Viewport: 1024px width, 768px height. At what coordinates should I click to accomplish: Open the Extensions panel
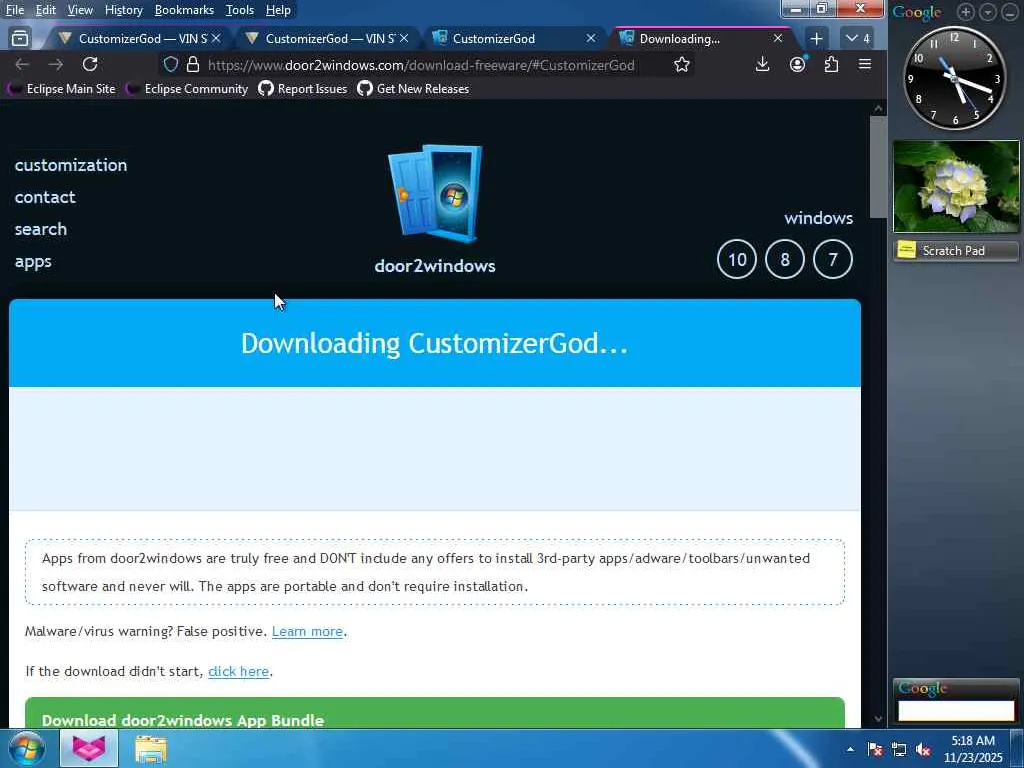(831, 64)
